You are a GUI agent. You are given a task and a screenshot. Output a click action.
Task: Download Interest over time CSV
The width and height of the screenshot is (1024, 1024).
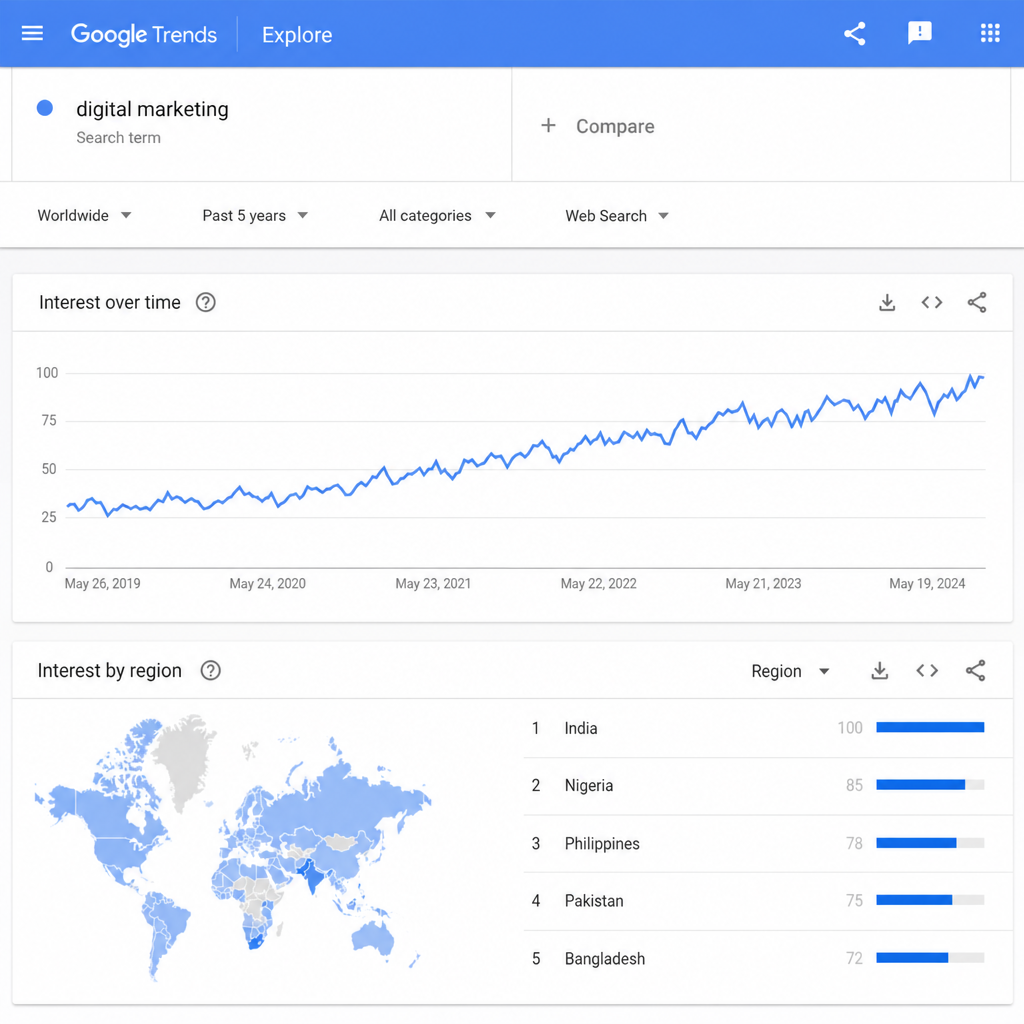click(887, 302)
